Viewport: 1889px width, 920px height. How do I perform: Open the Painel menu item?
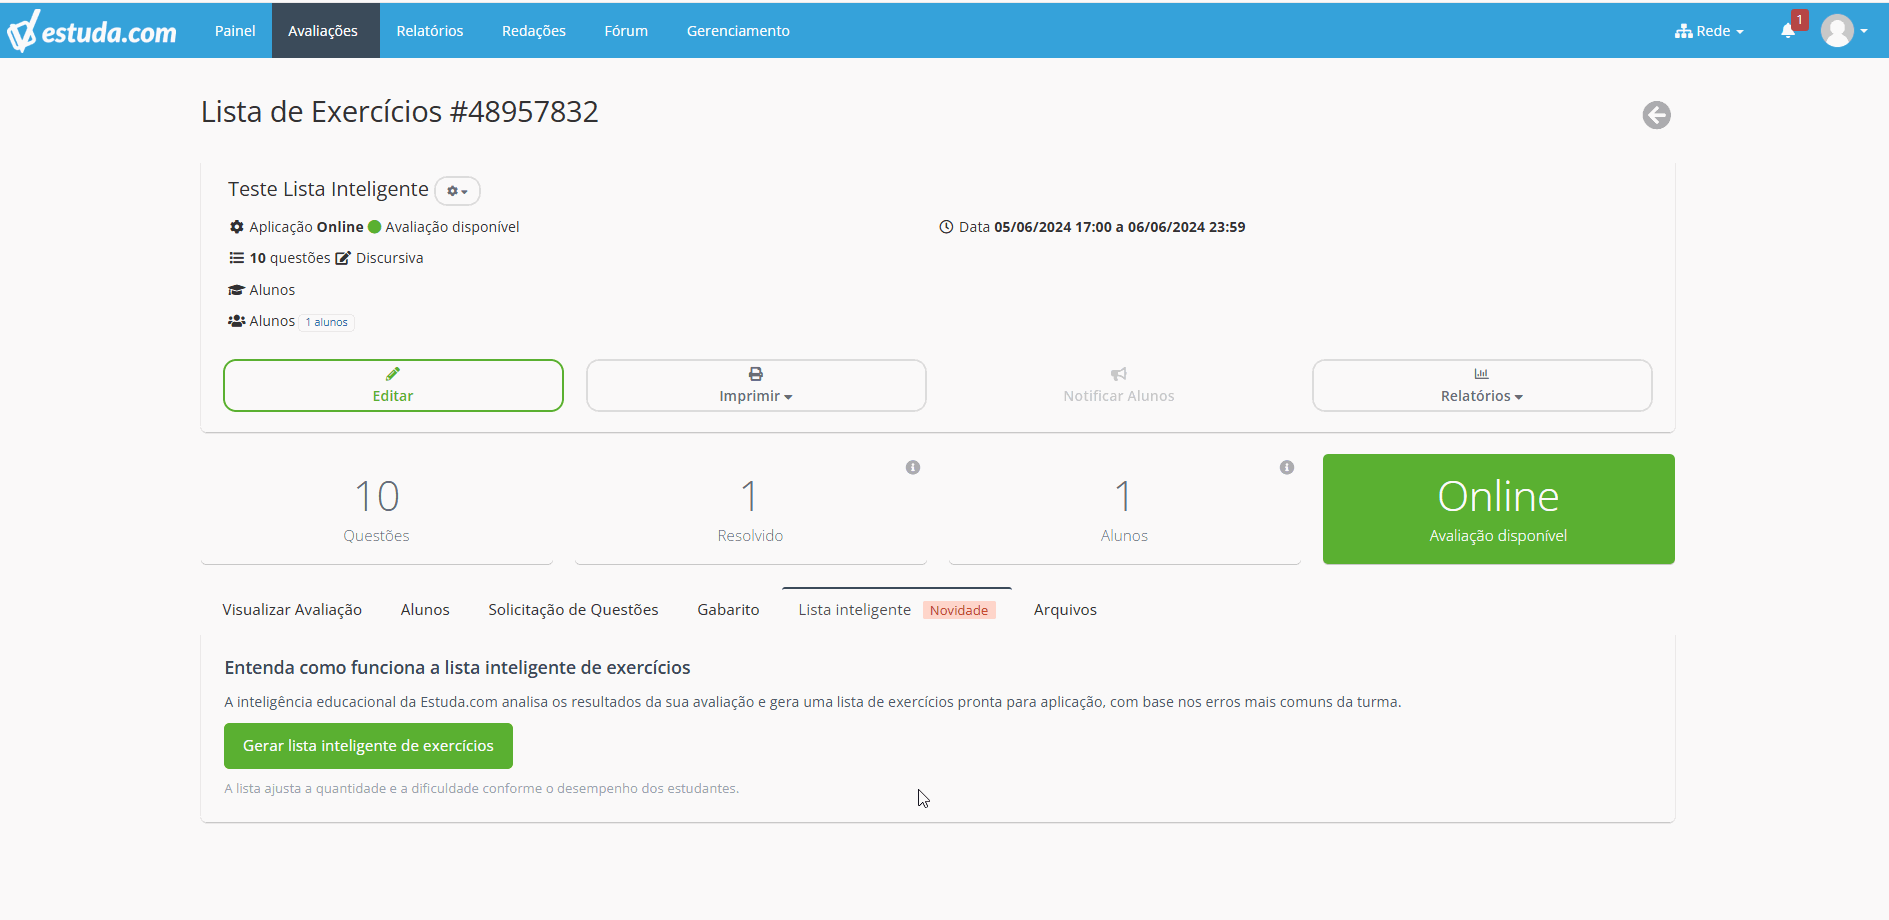tap(235, 31)
